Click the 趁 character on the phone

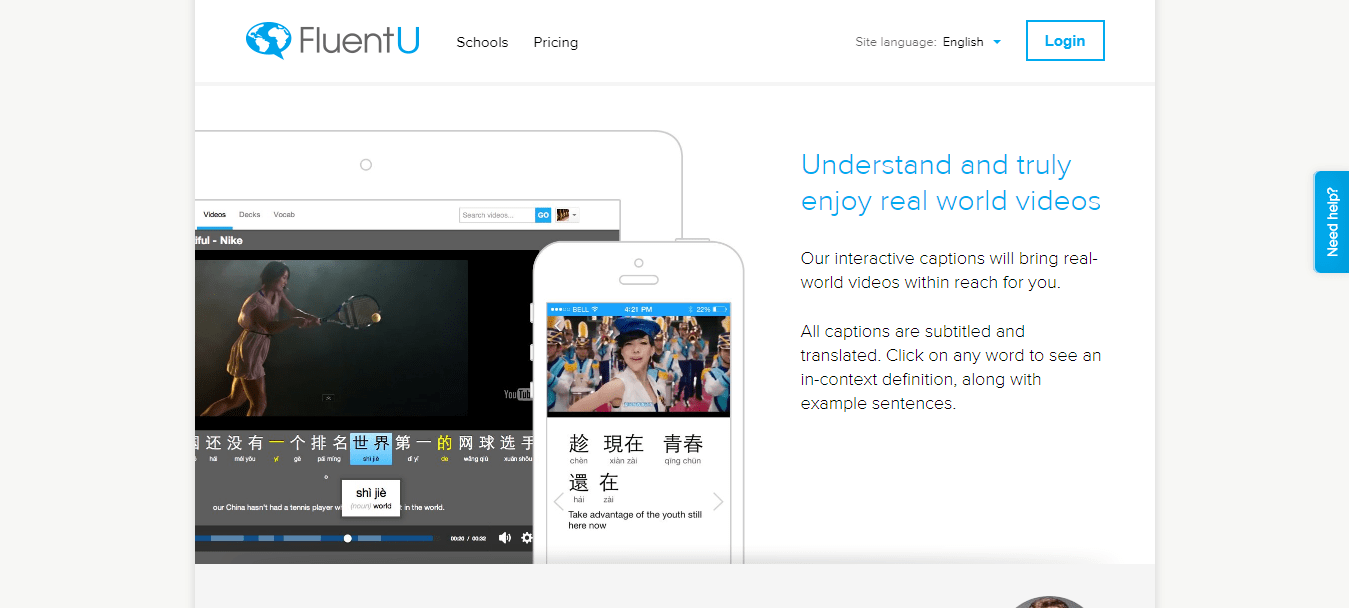point(579,444)
